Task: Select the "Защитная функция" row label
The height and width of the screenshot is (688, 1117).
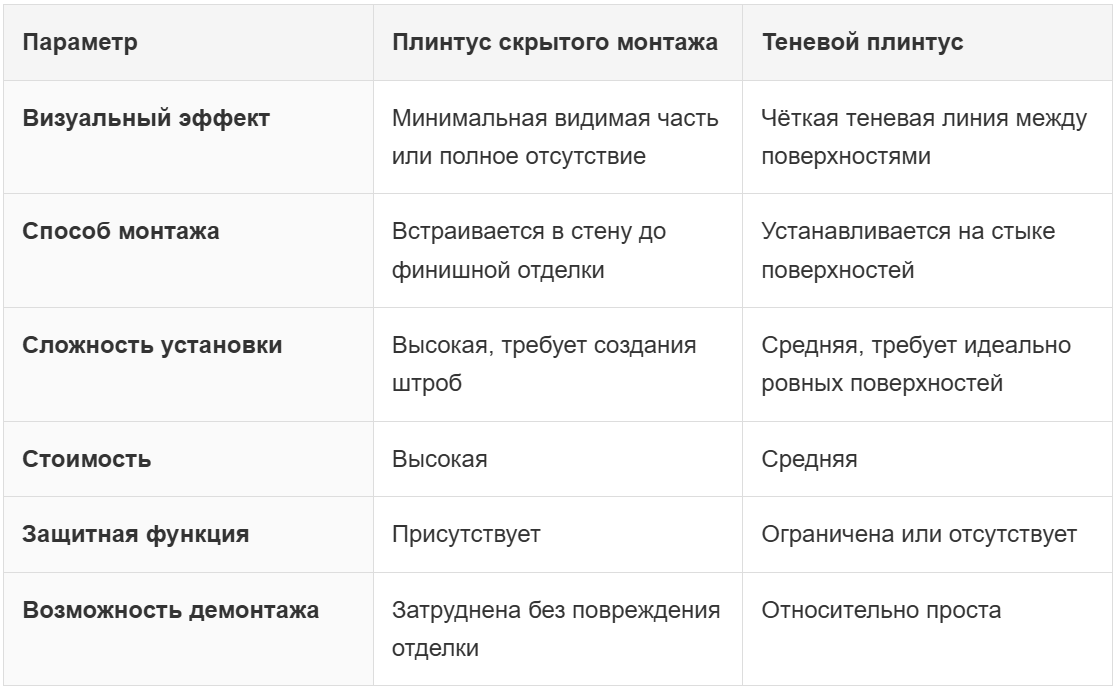Action: 136,534
